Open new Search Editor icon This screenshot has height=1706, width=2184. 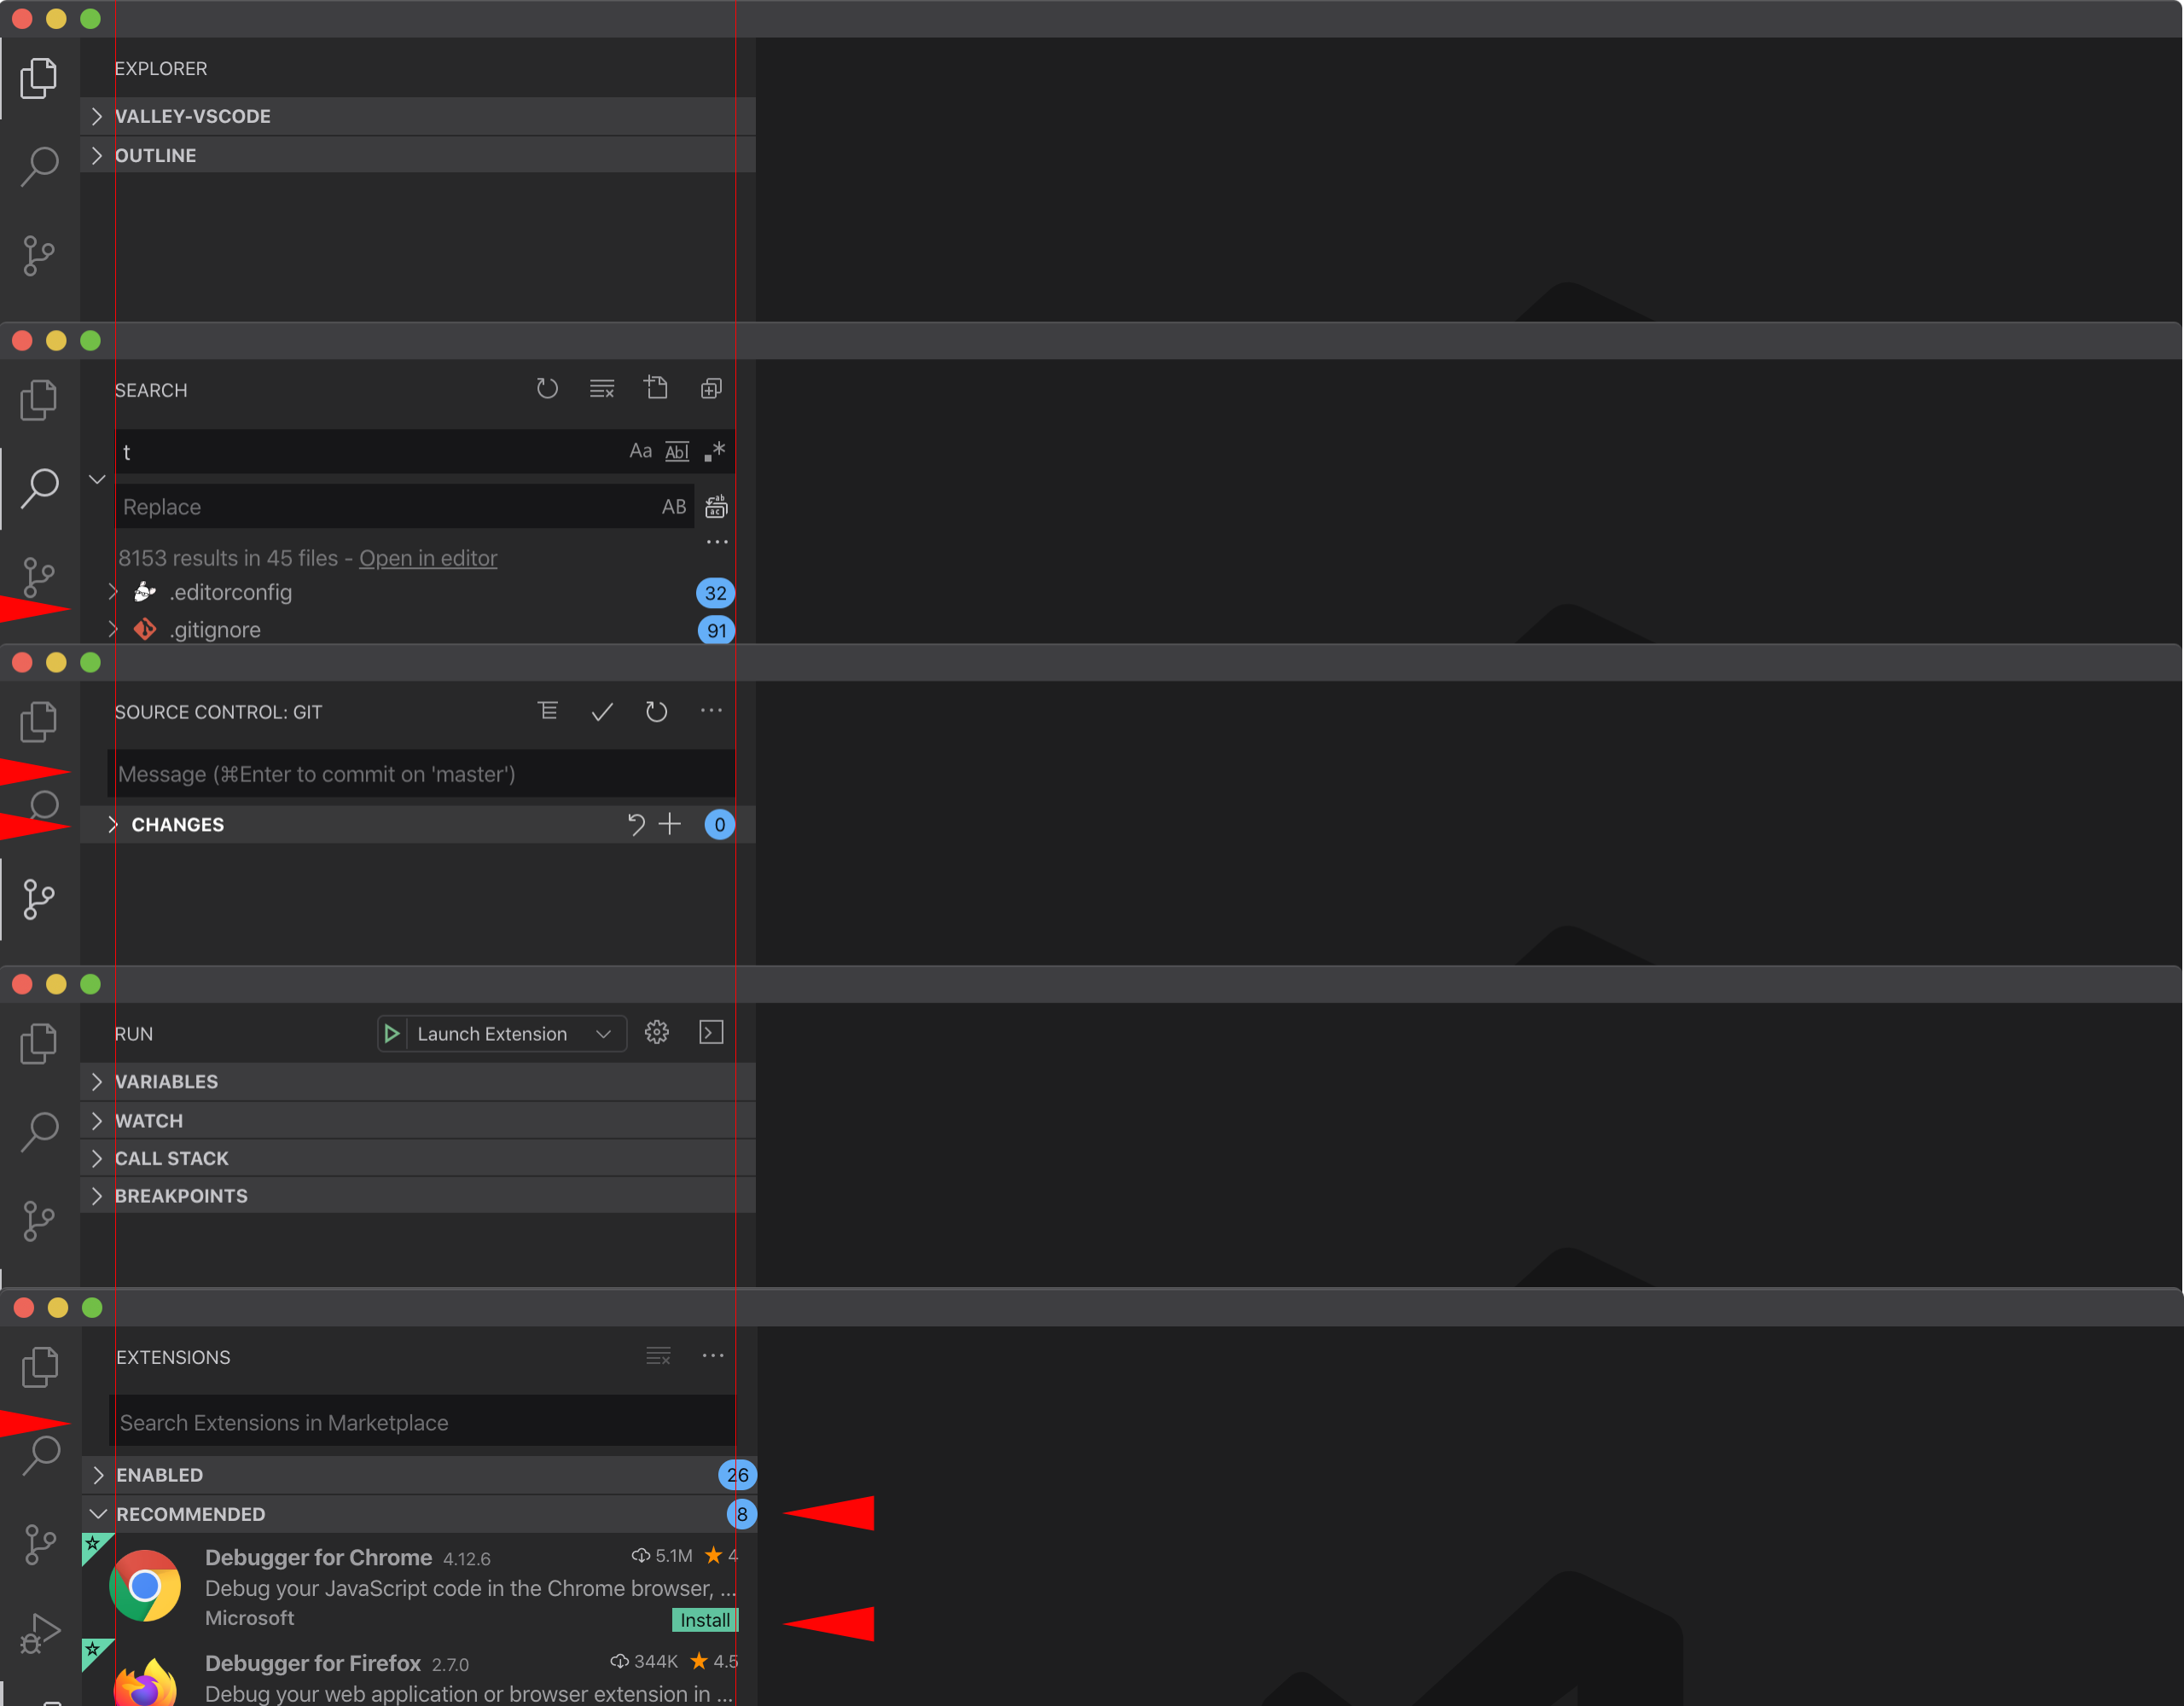coord(657,388)
